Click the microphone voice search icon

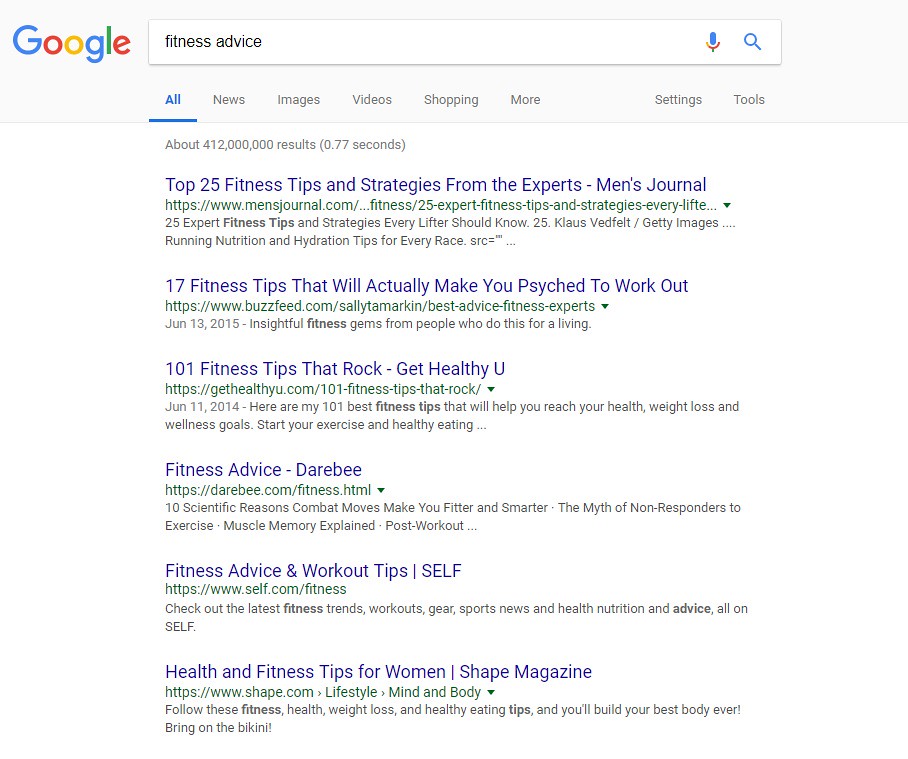click(x=712, y=42)
